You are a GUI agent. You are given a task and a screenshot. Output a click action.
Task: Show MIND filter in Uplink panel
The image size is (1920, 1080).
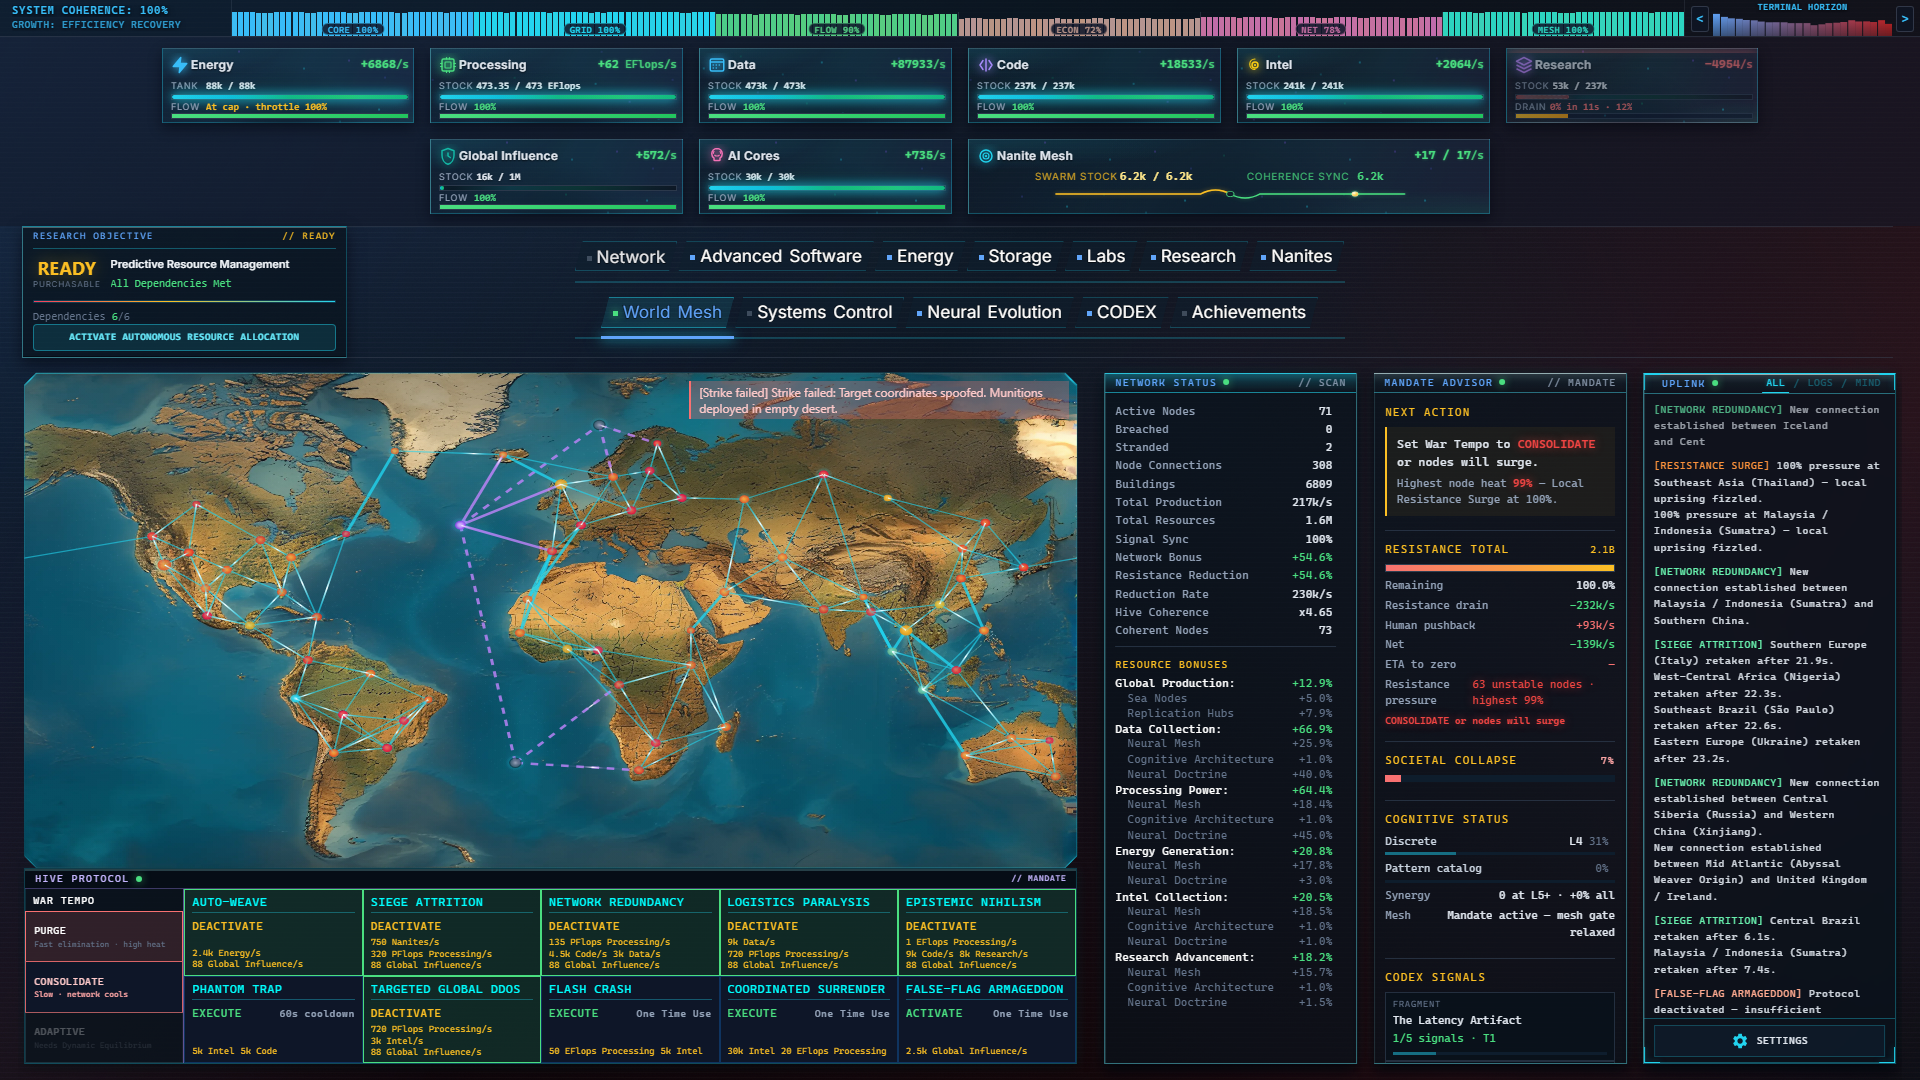point(1868,383)
